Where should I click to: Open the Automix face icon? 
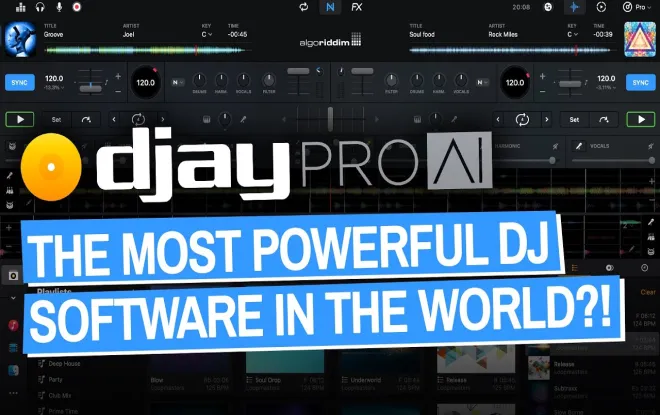pos(548,7)
